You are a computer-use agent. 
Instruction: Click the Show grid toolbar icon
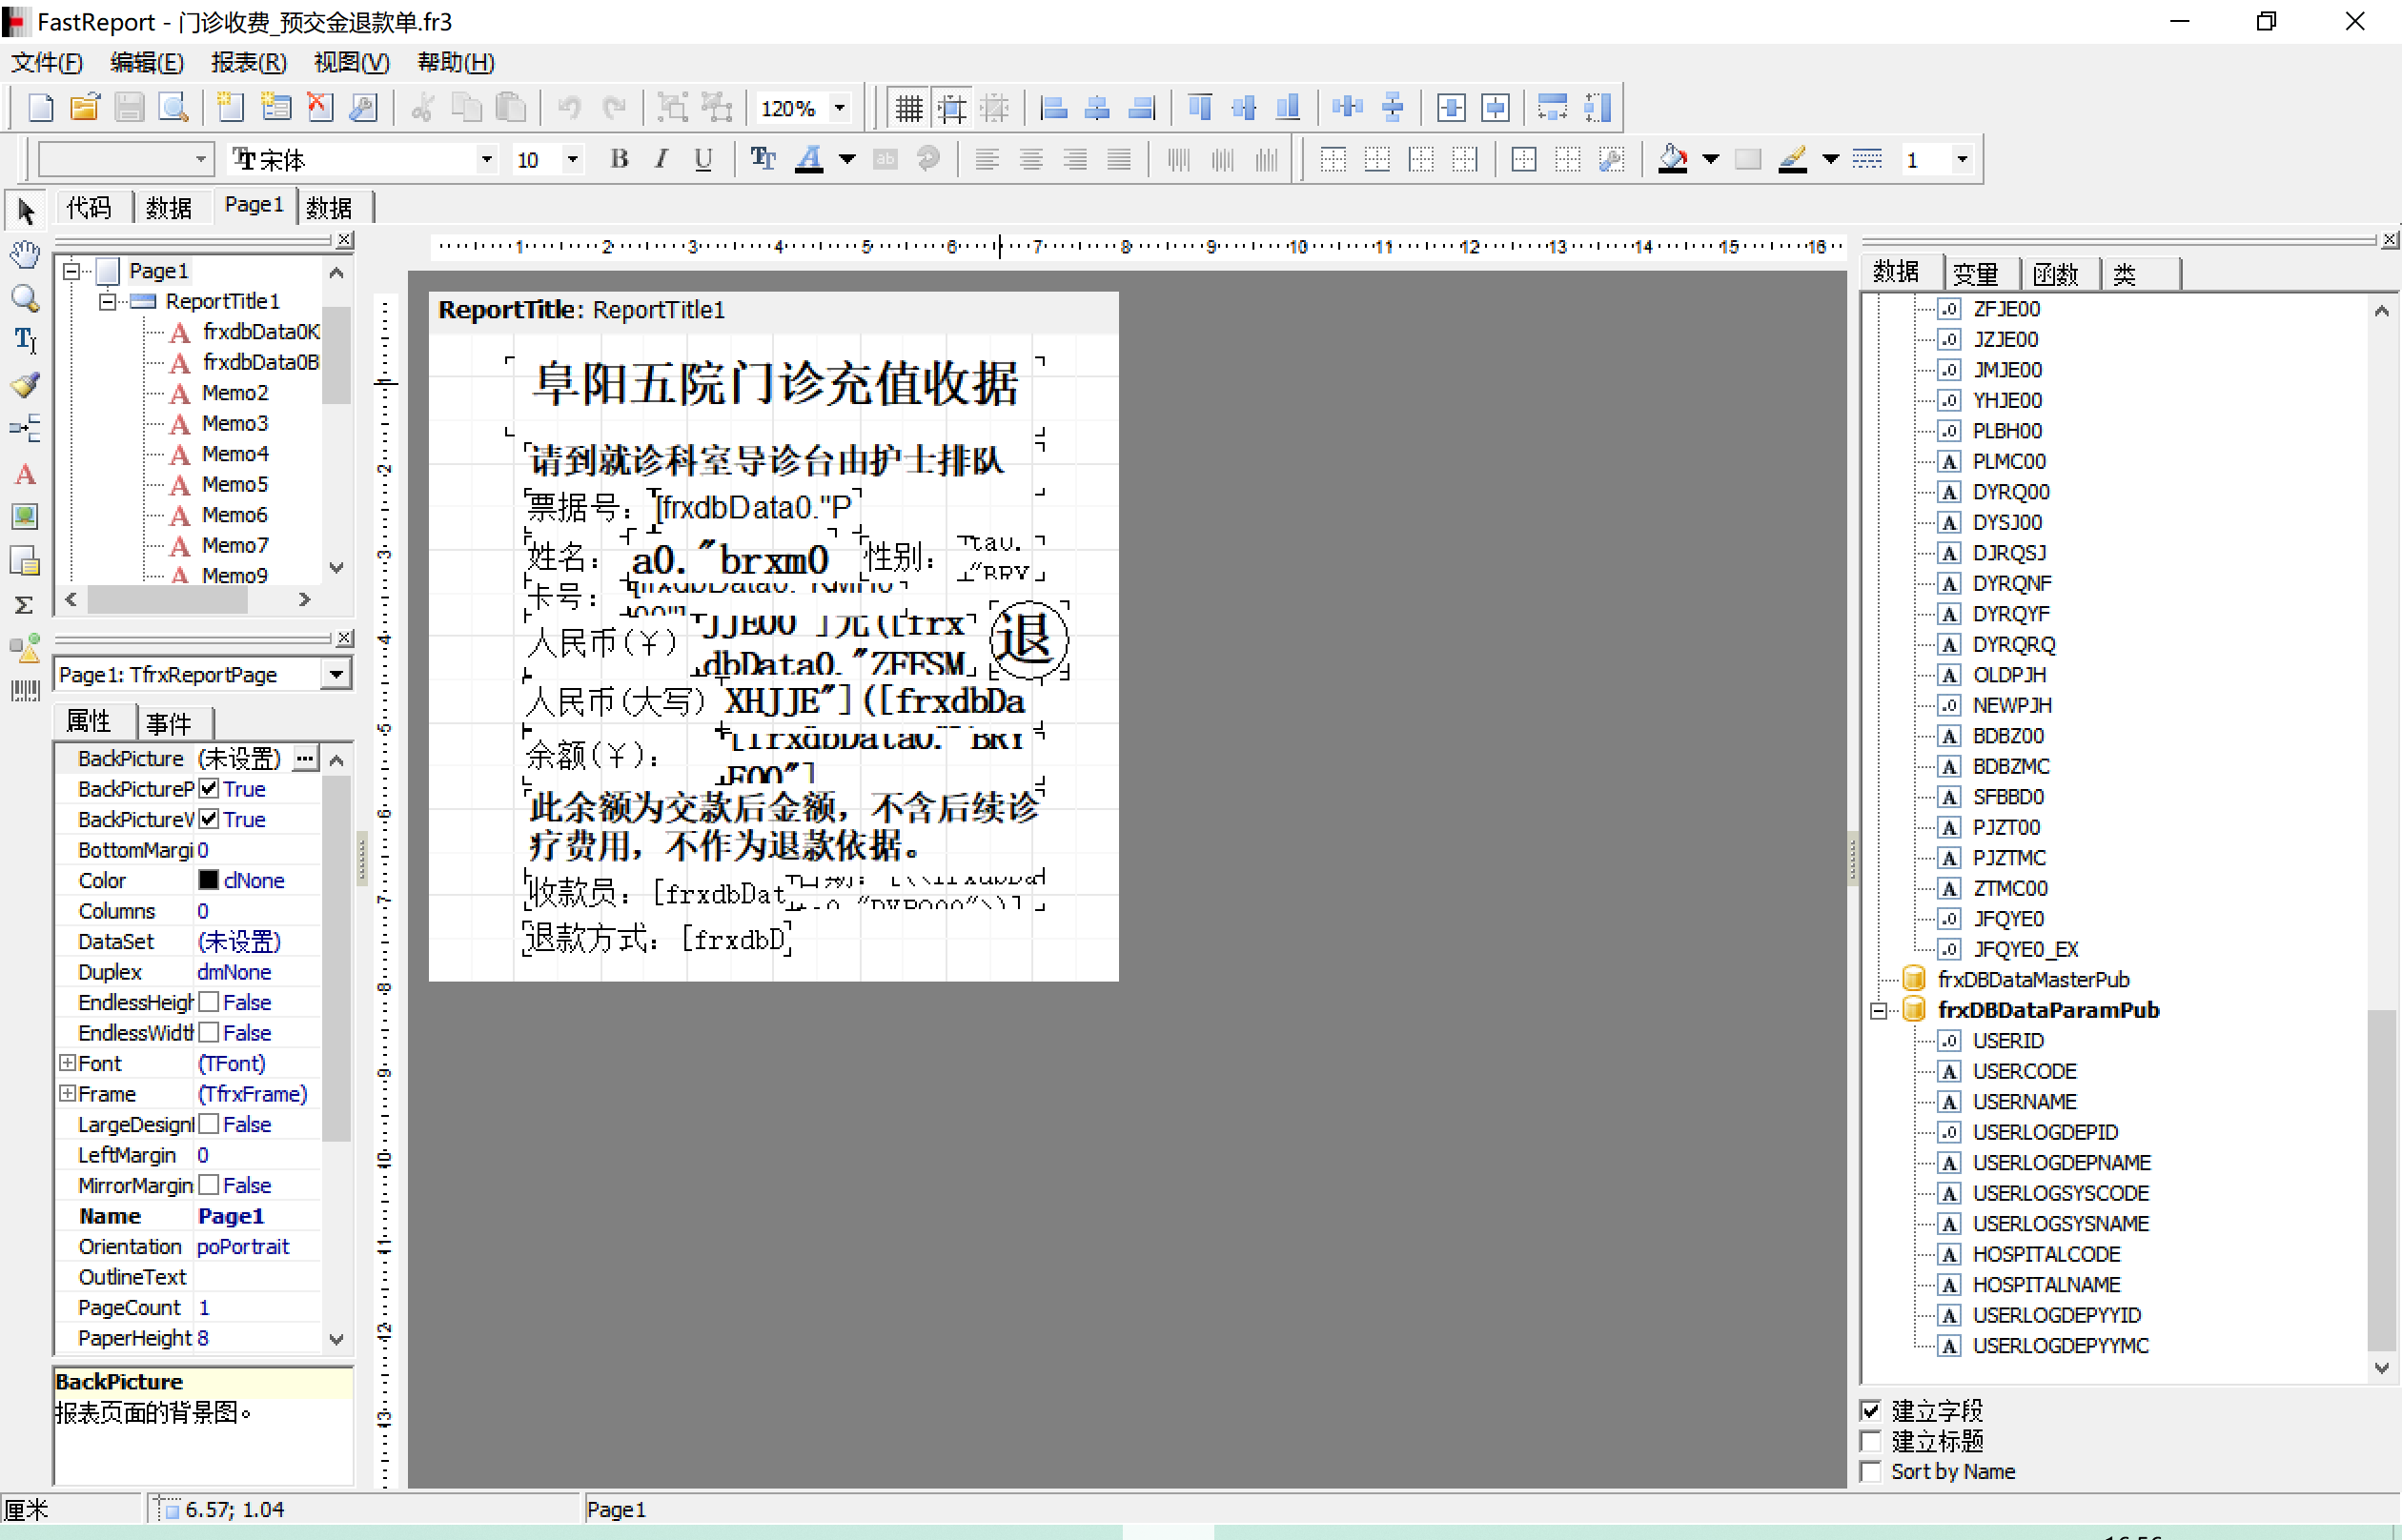908,107
